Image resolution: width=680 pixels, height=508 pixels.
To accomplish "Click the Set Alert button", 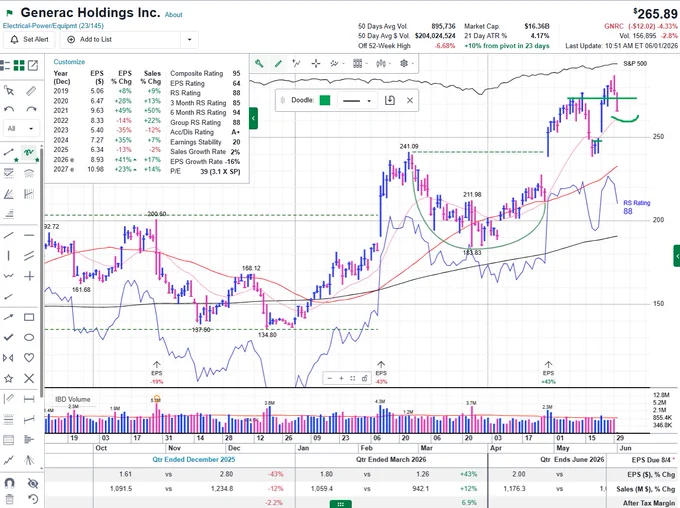I will [29, 39].
